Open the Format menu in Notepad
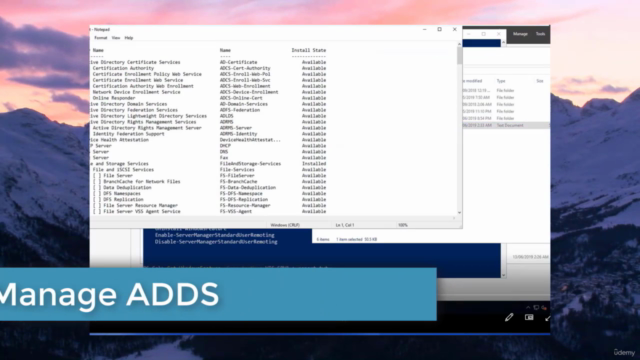Viewport: 640px width, 360px height. [x=100, y=38]
